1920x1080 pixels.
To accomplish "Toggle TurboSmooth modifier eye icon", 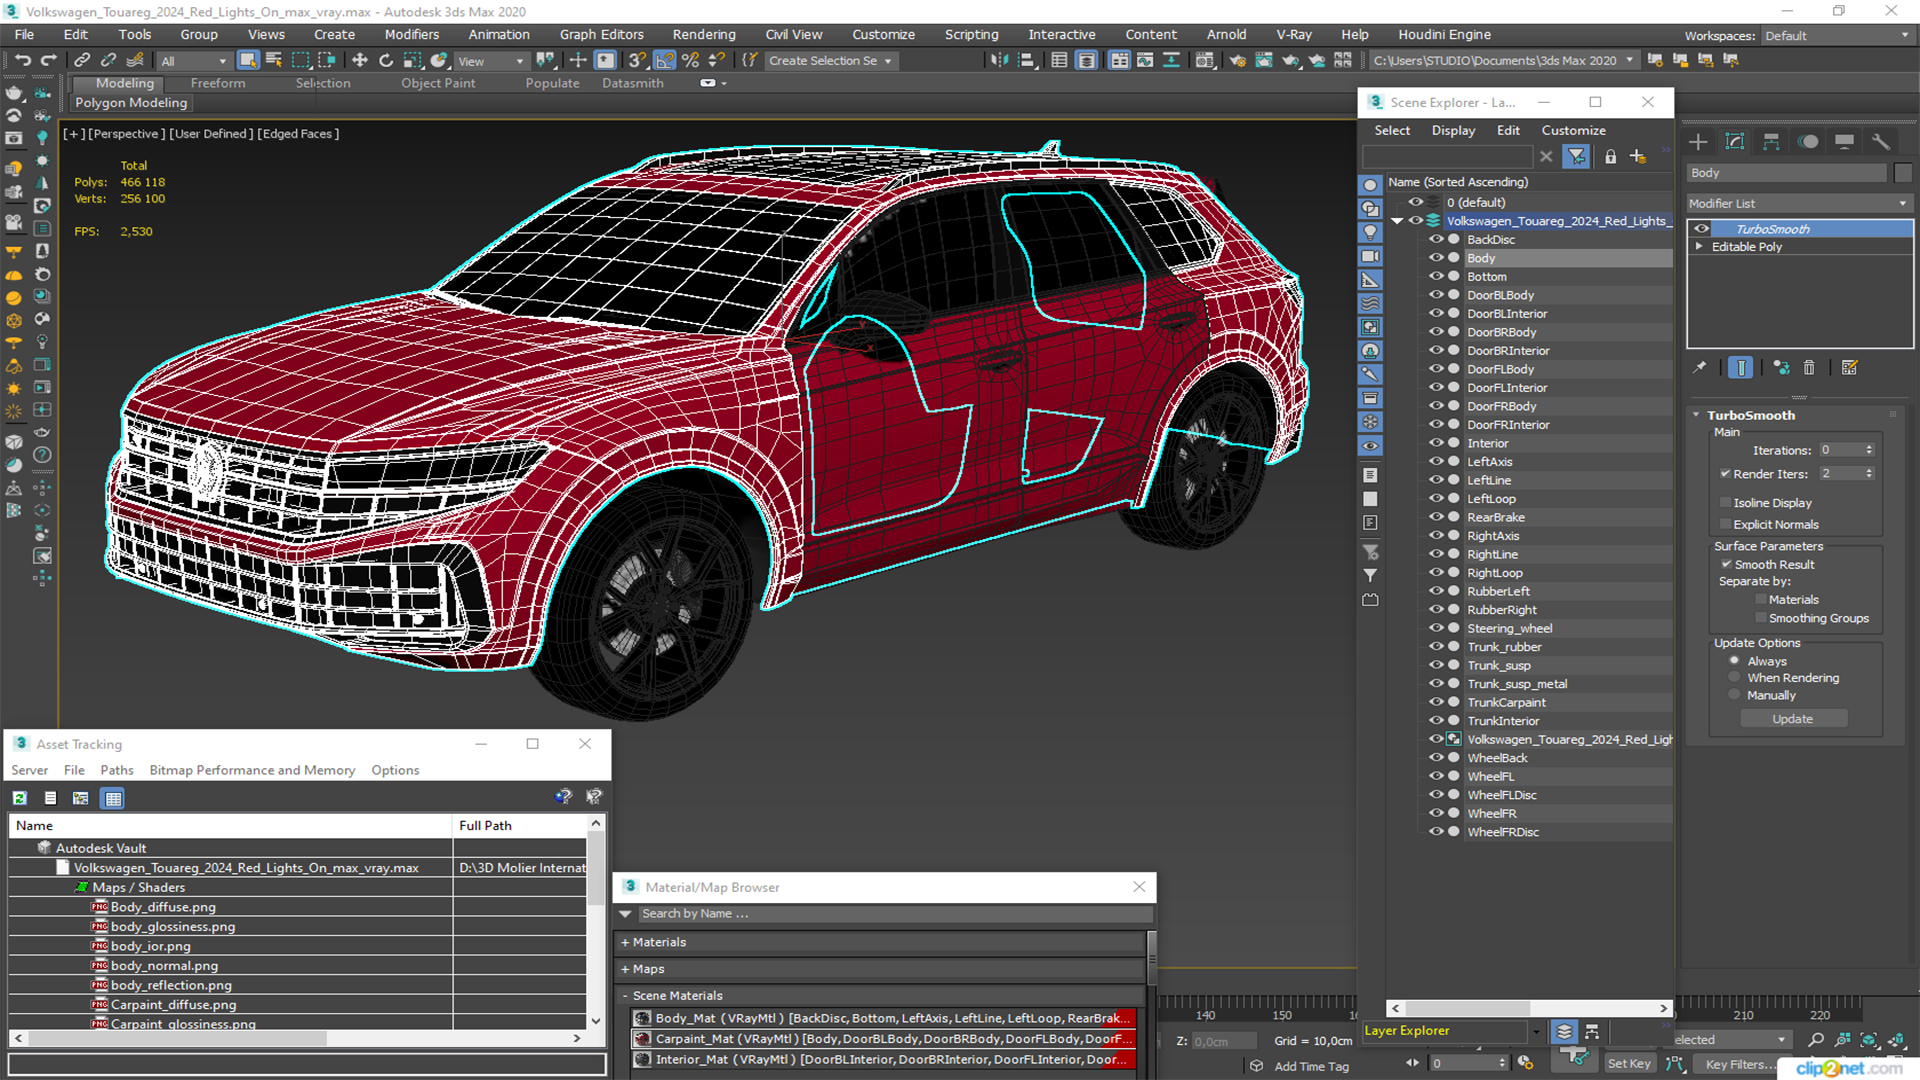I will point(1701,229).
